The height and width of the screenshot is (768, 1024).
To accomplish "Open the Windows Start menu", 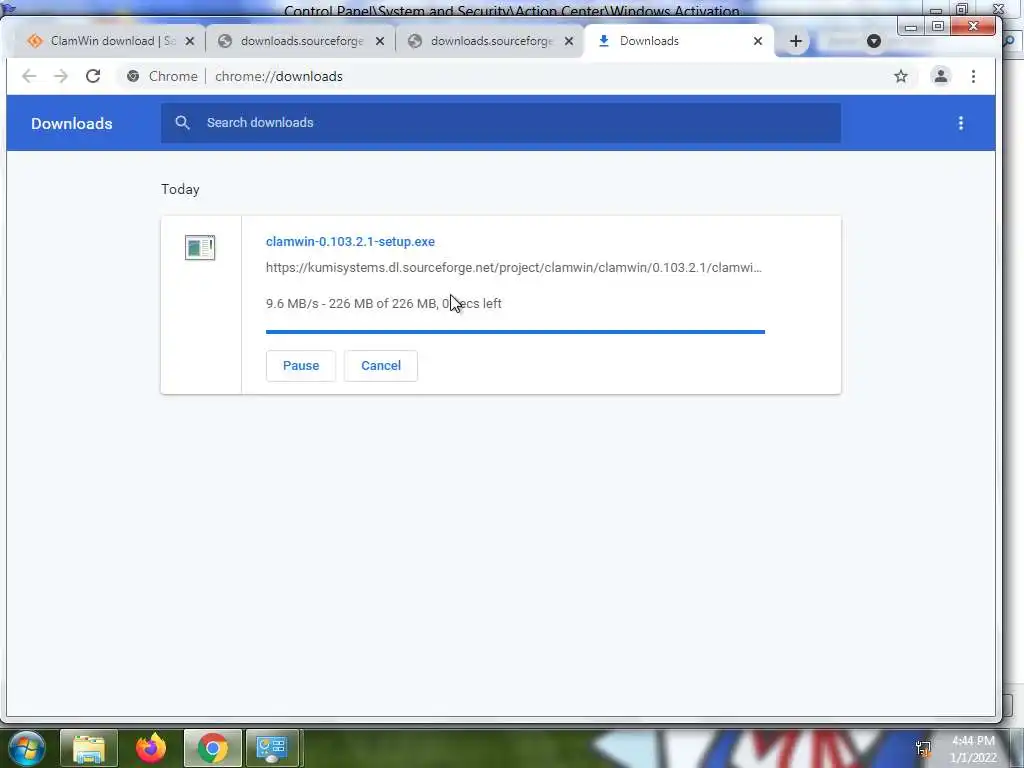I will [25, 748].
